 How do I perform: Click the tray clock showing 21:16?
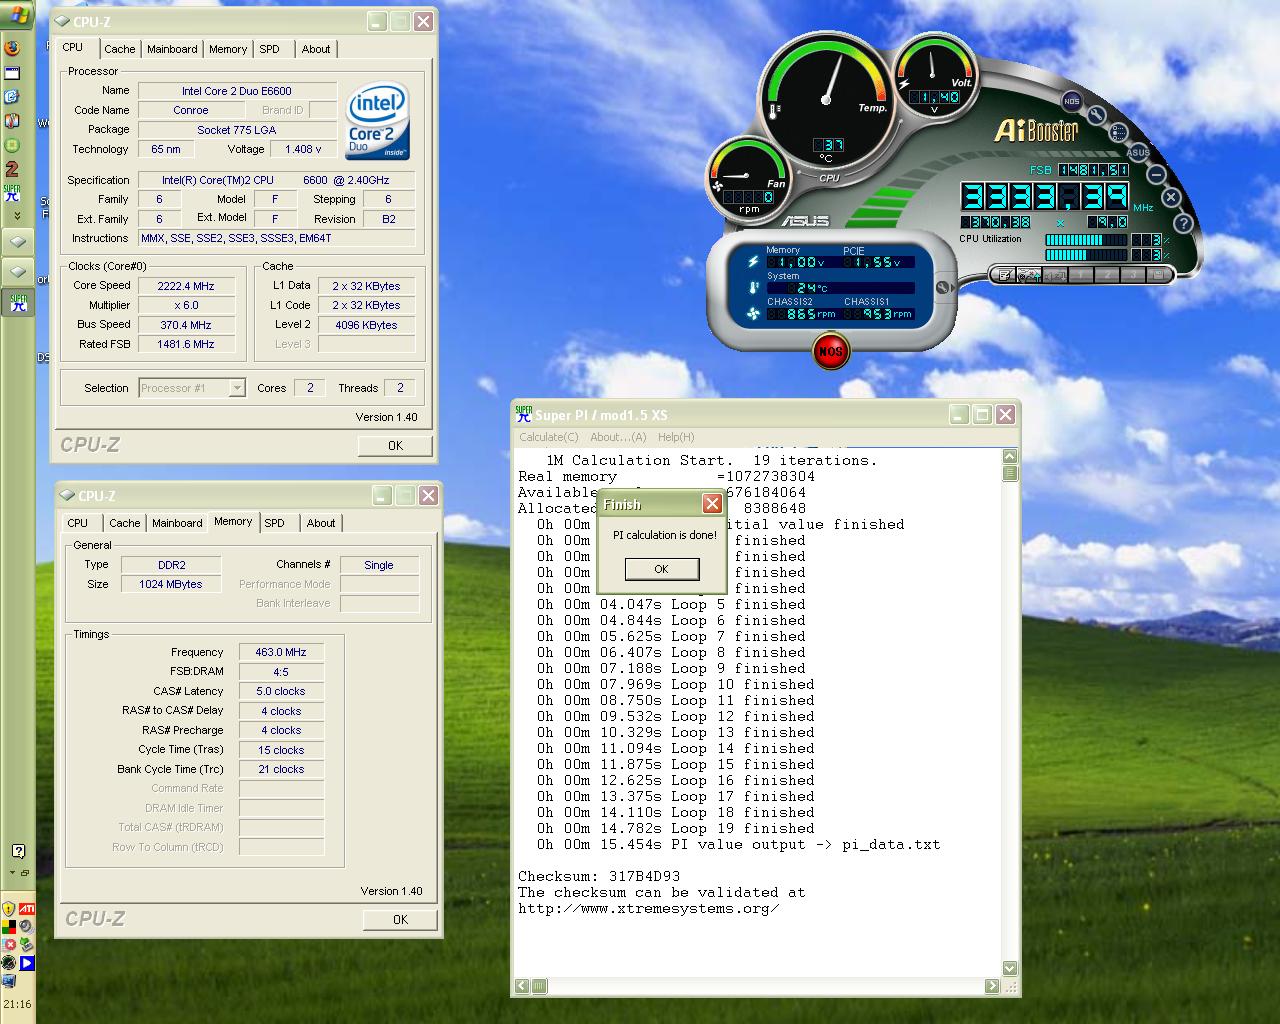click(x=17, y=1005)
